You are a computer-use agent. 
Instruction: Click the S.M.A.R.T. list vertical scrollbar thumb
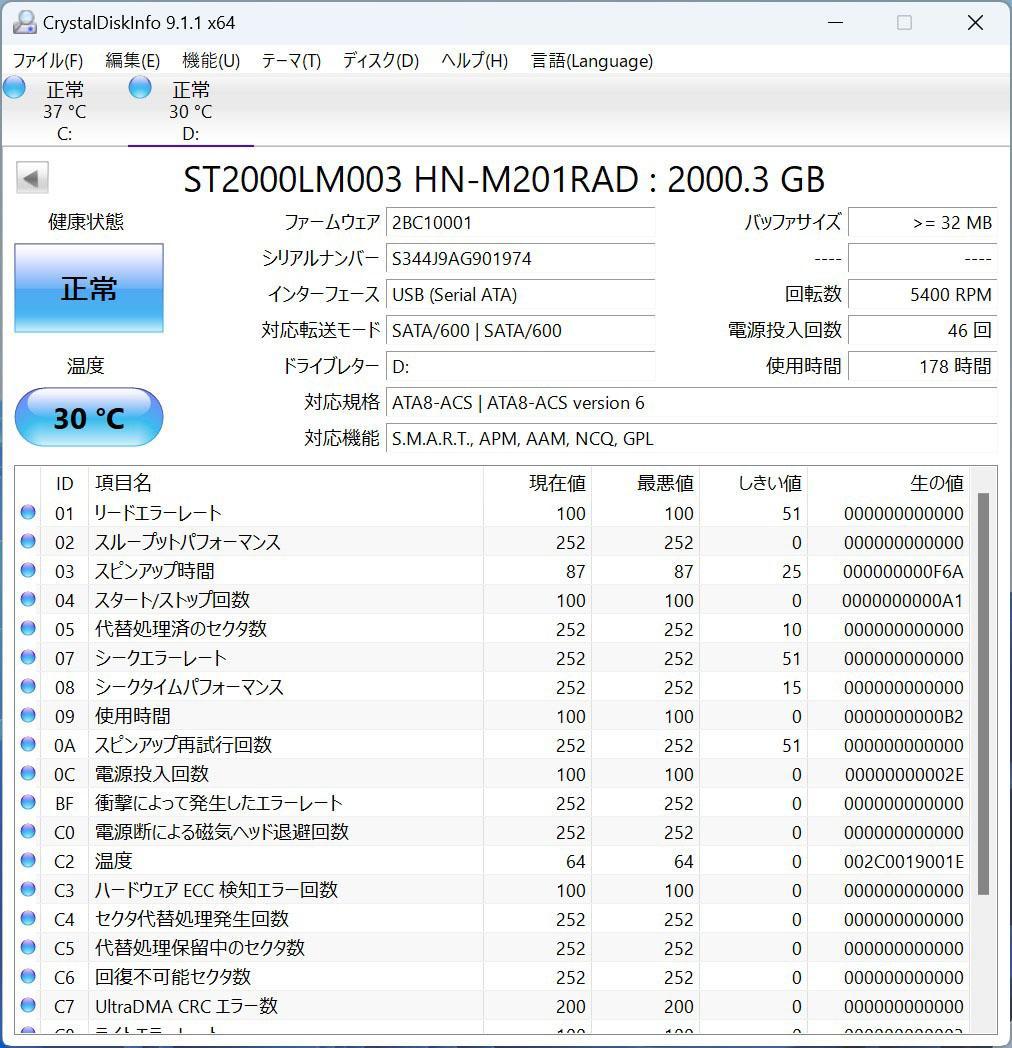(x=983, y=694)
